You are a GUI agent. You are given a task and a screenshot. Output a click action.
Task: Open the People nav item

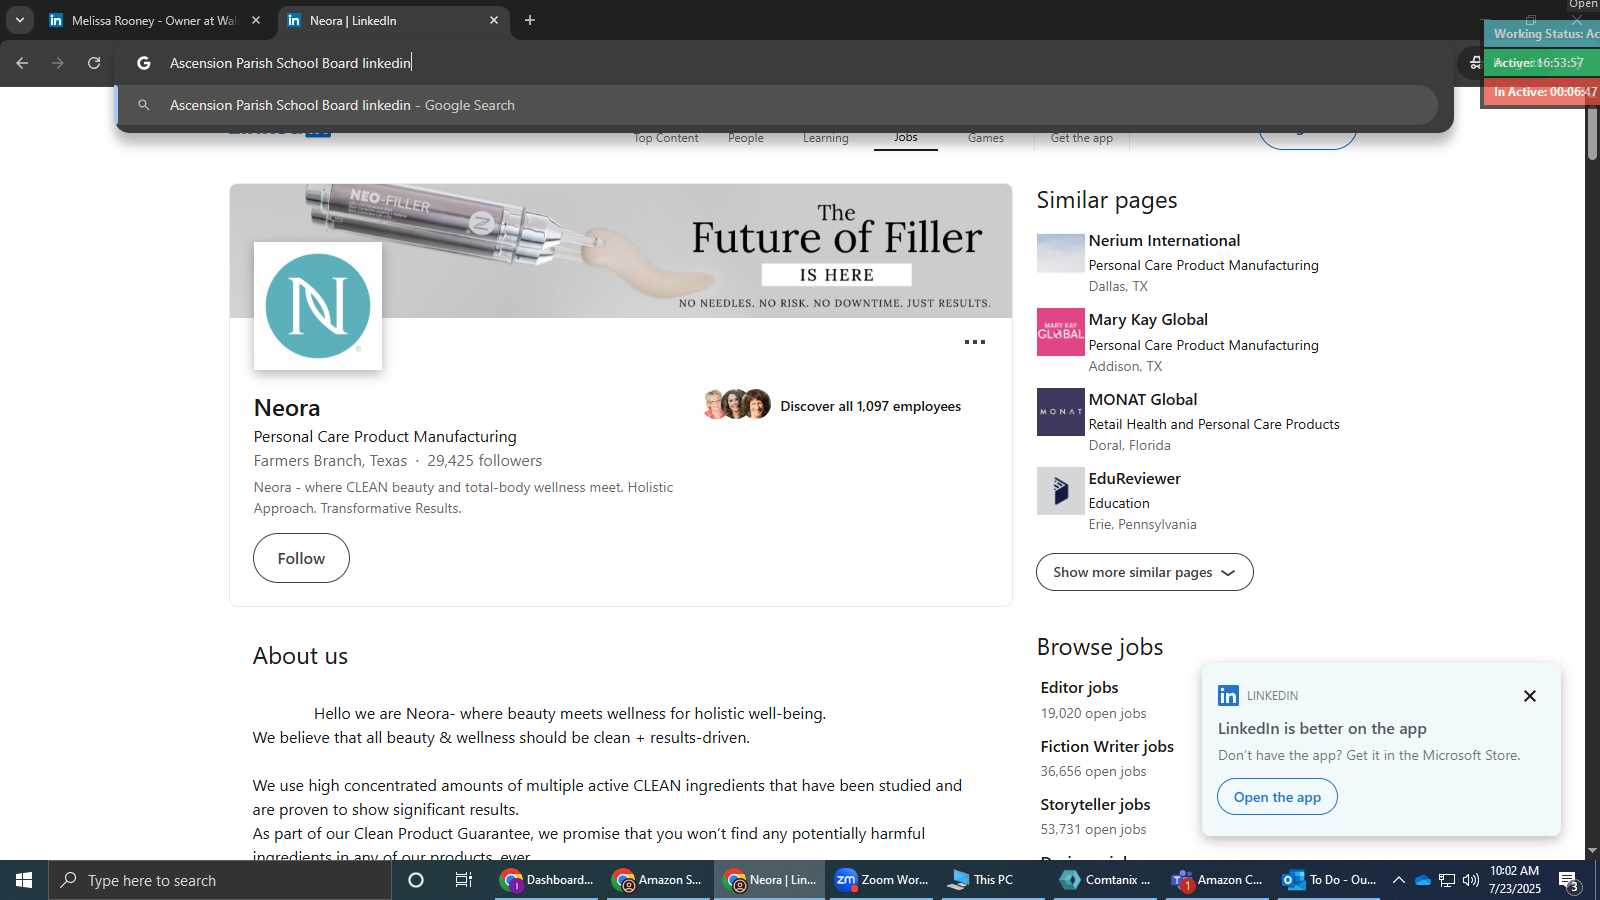coord(746,138)
